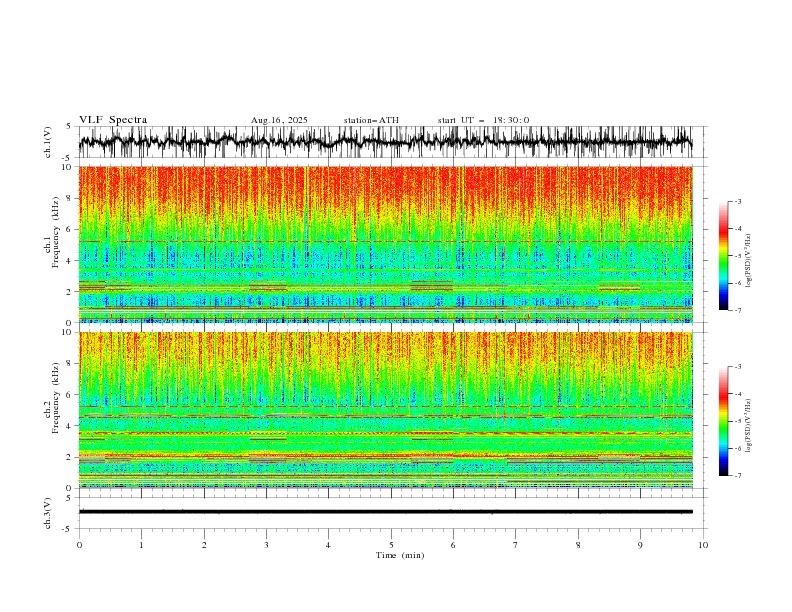This screenshot has height=612, width=792.
Task: Click the time axis tick label '10'
Action: [x=703, y=545]
